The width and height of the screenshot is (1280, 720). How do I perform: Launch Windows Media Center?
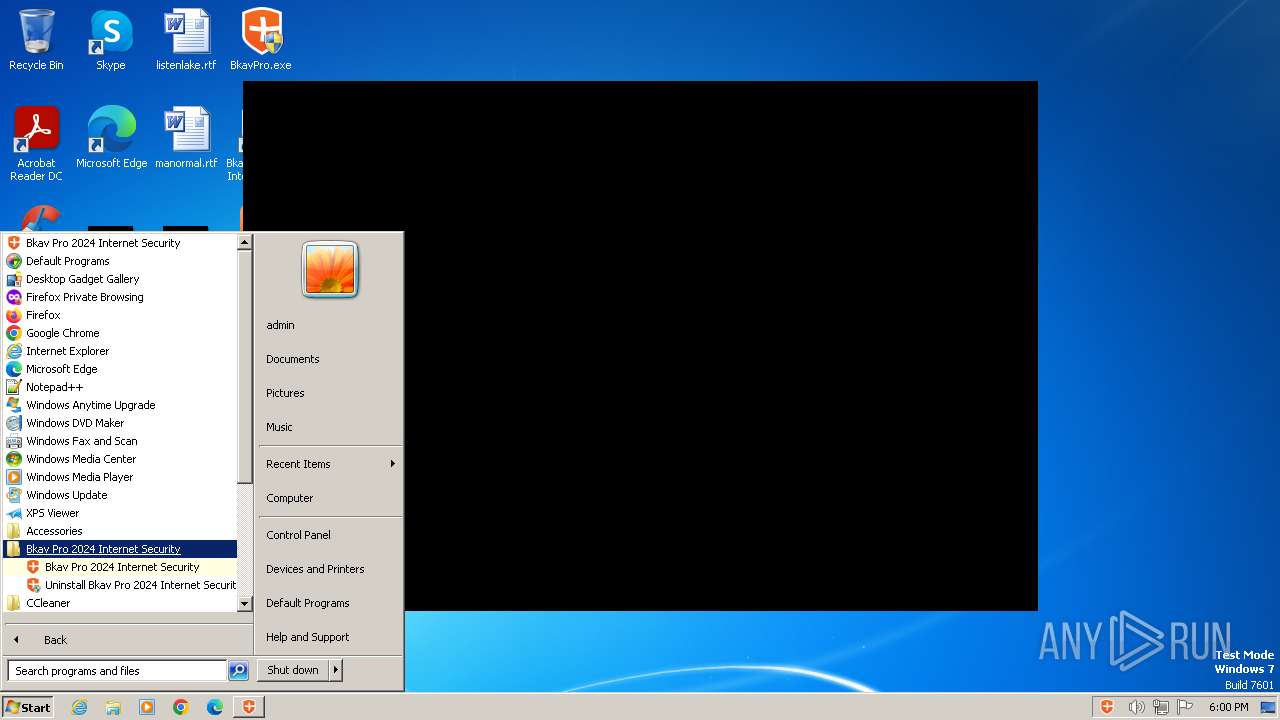click(x=120, y=459)
